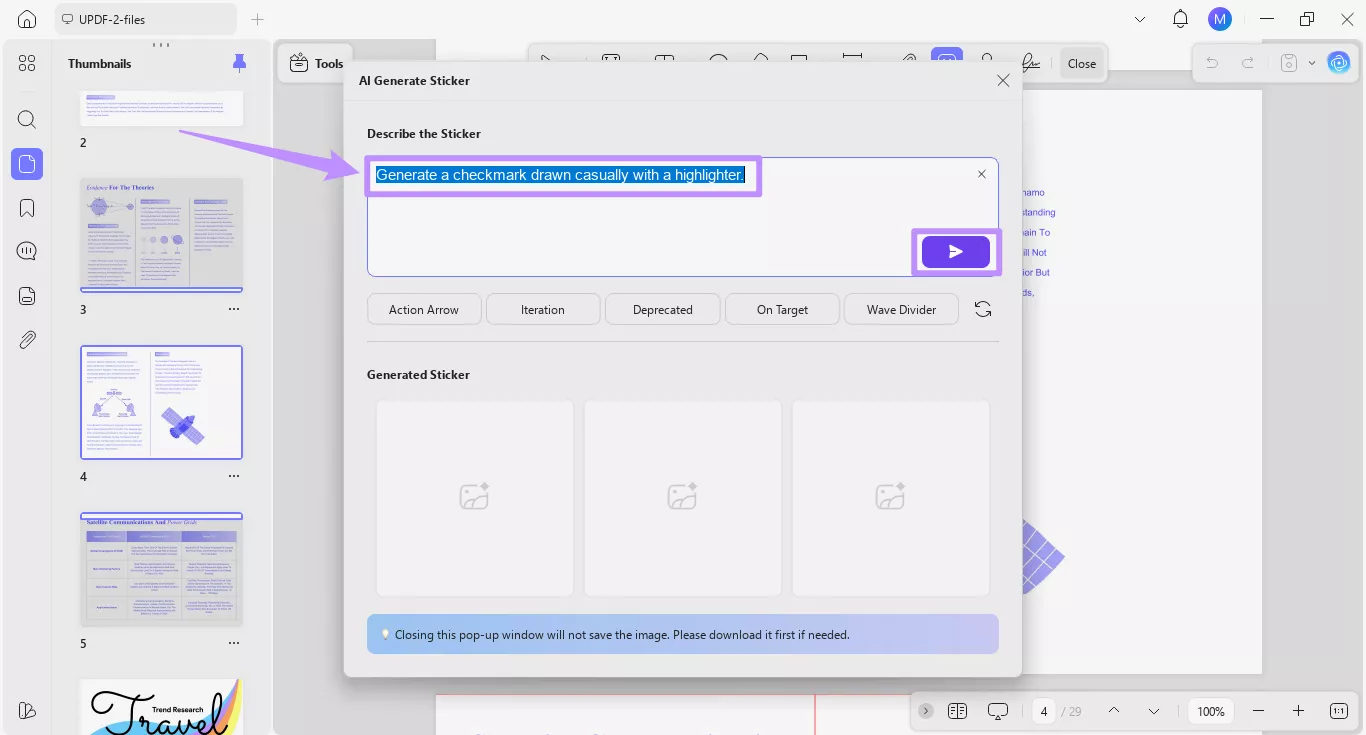Open the Tools menu
The image size is (1366, 735).
pos(316,63)
